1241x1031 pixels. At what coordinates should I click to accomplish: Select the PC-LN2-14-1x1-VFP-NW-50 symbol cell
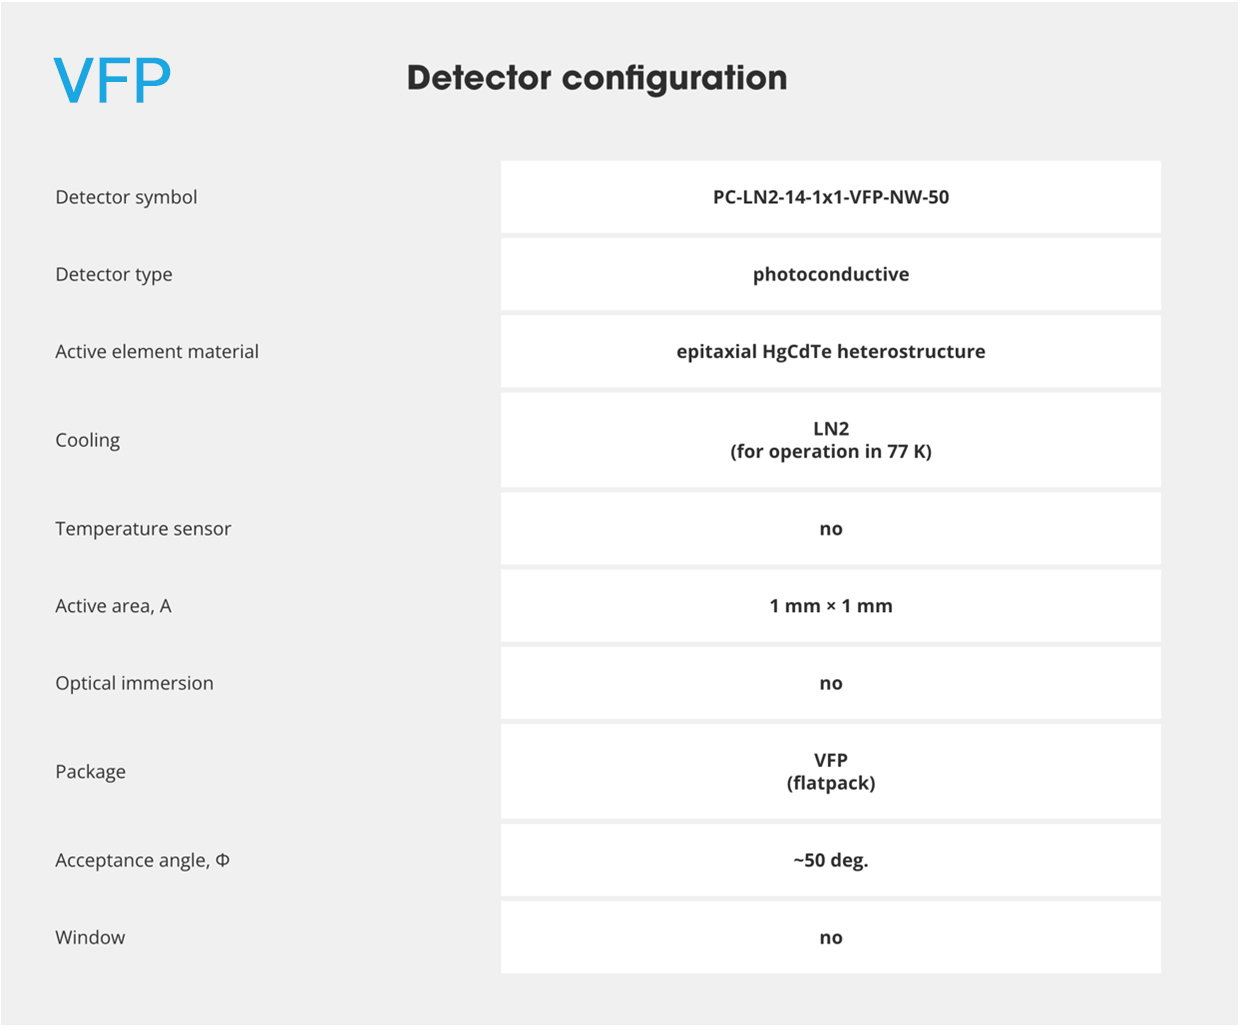[x=831, y=197]
